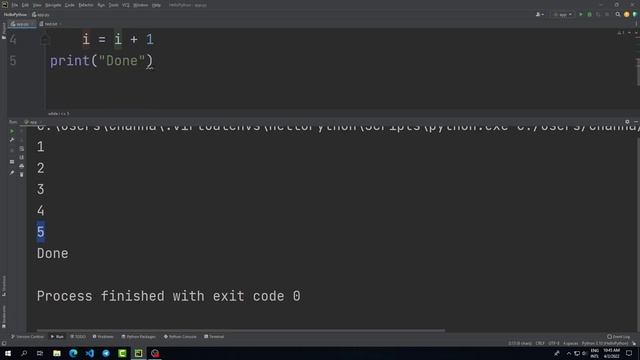
Task: Open the File menu
Action: pyautogui.click(x=15, y=5)
